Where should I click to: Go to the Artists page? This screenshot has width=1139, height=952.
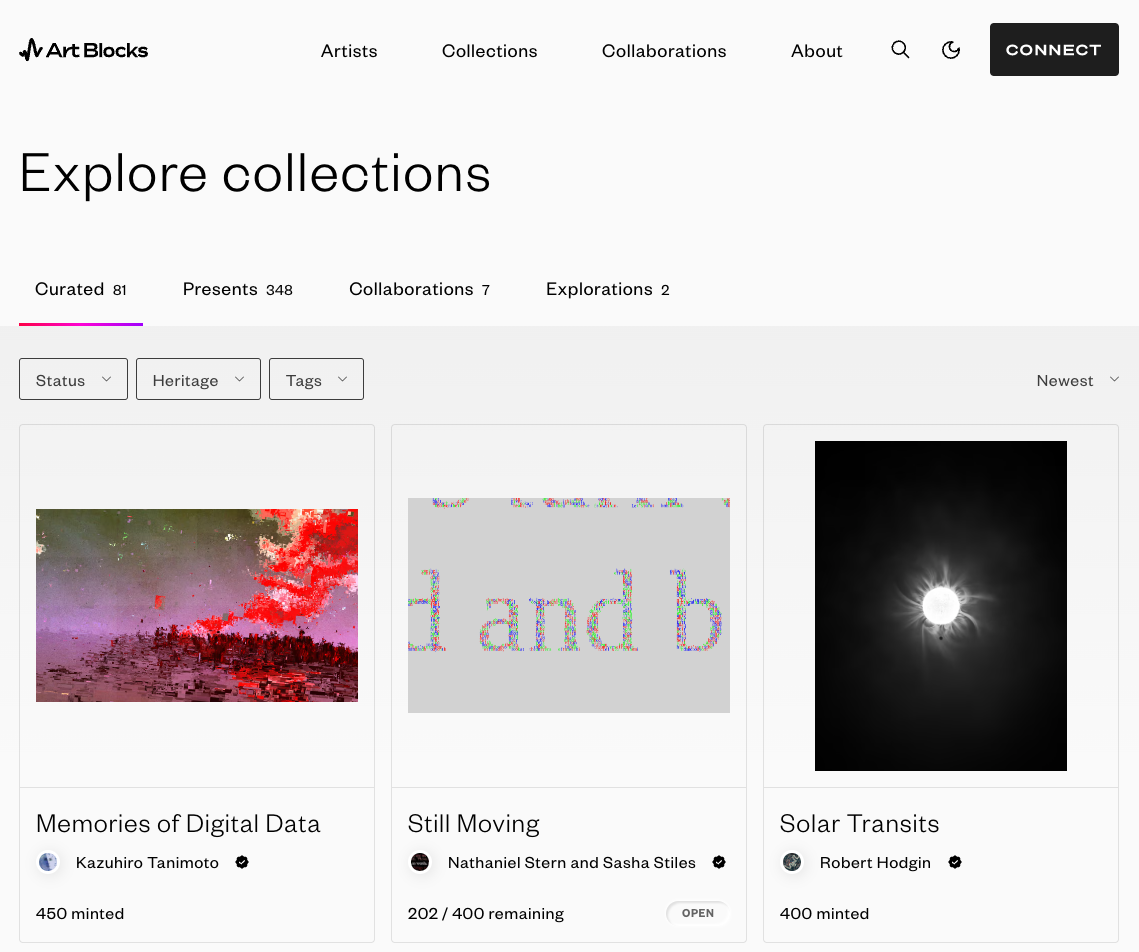349,51
